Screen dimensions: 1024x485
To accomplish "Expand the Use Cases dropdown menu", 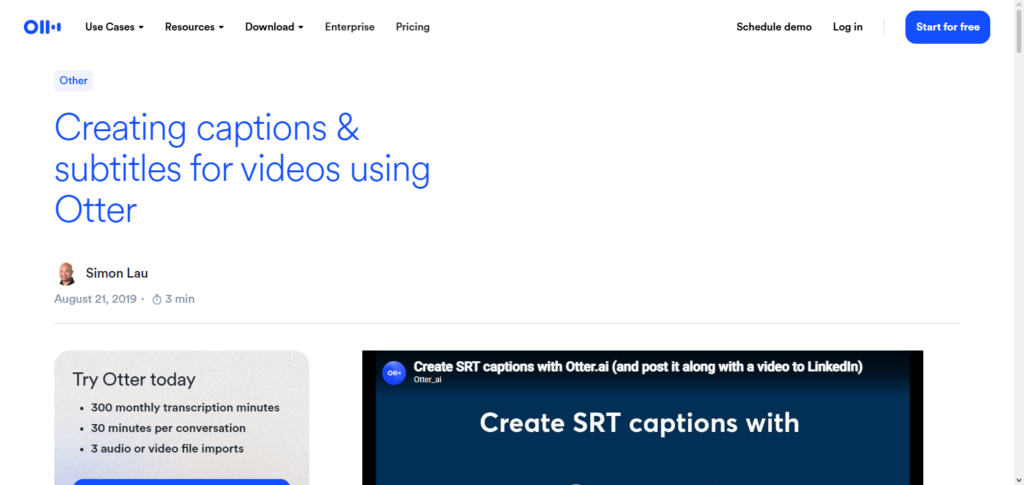I will coord(114,27).
